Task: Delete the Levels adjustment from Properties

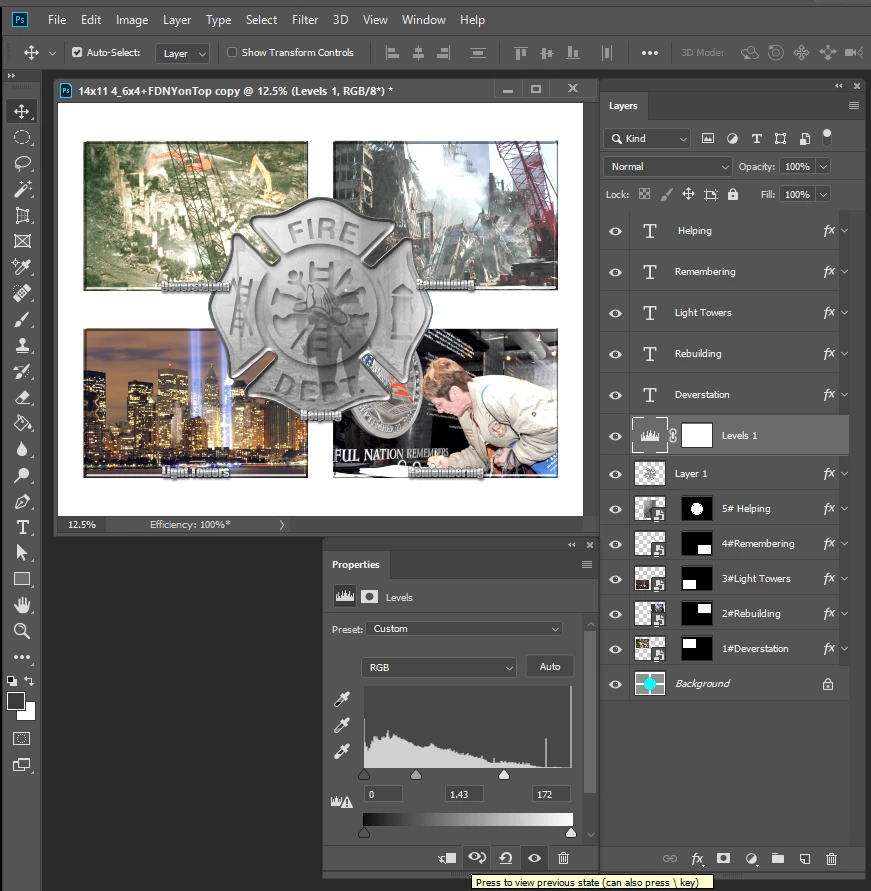Action: point(563,858)
